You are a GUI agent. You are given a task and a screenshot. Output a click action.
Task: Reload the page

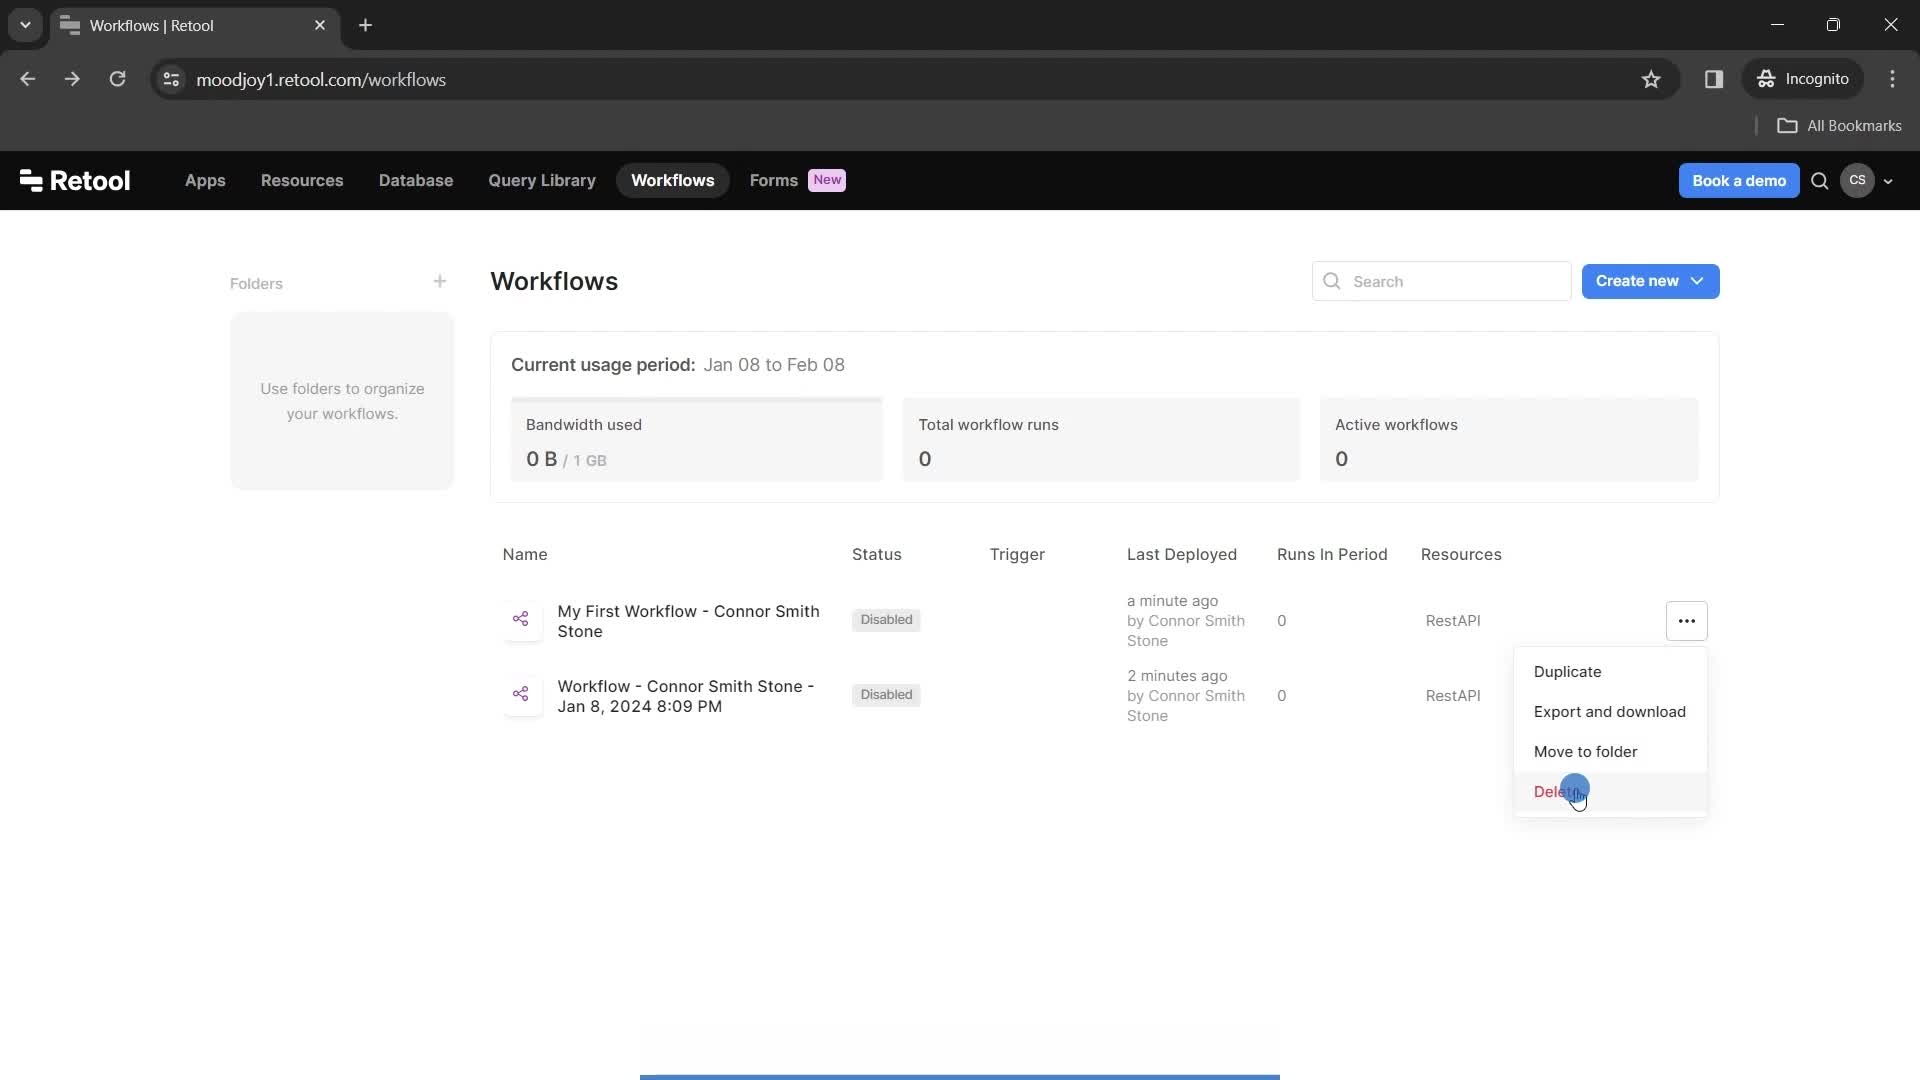coord(117,79)
